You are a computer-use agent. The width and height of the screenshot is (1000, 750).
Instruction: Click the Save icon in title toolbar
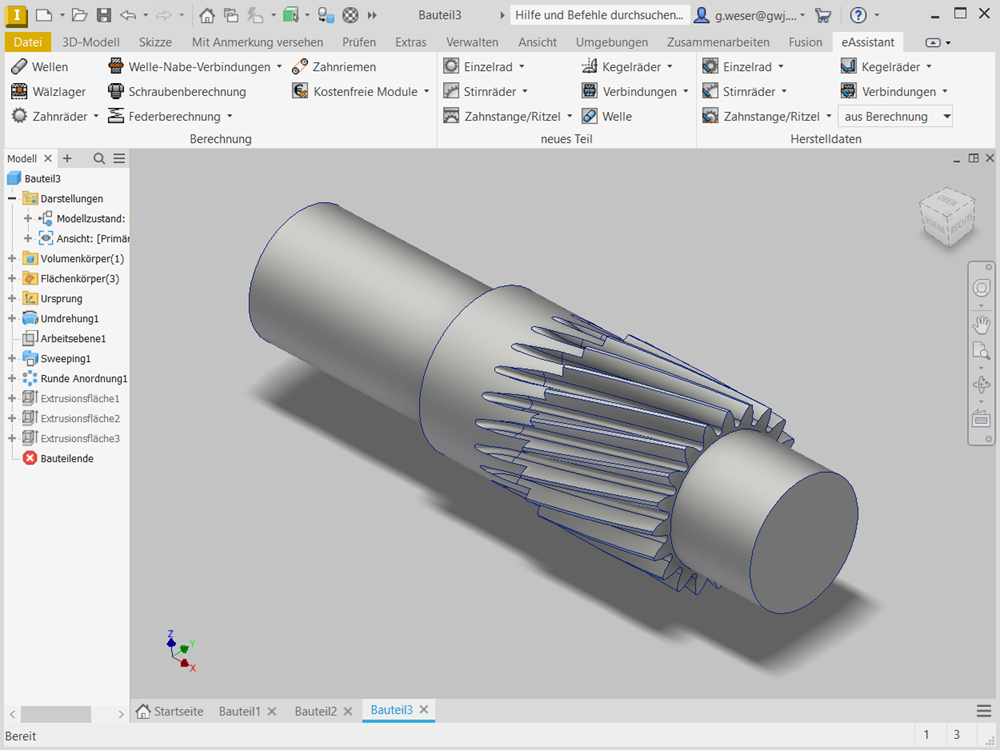point(104,15)
